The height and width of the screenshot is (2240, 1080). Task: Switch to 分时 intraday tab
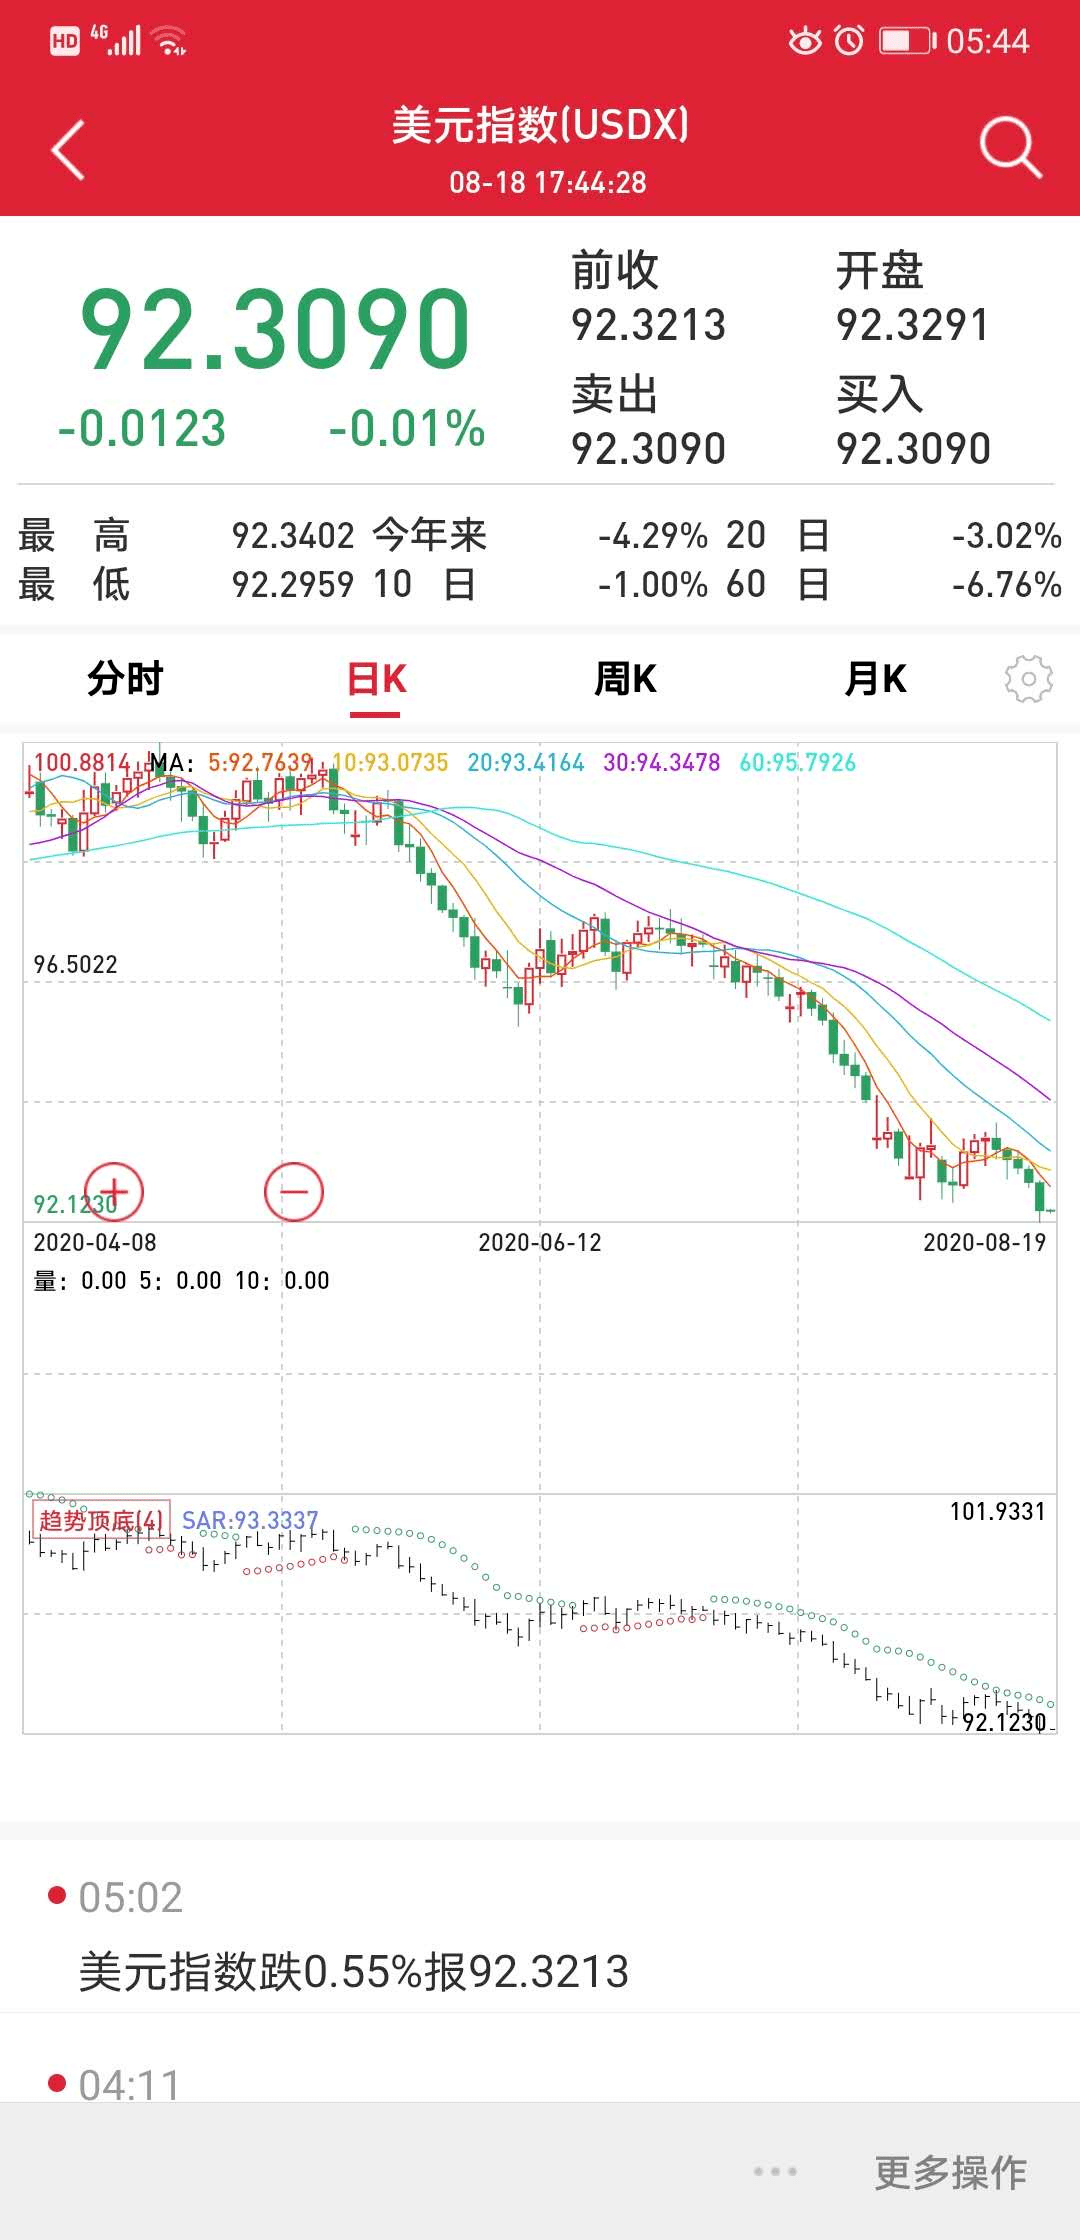[125, 679]
